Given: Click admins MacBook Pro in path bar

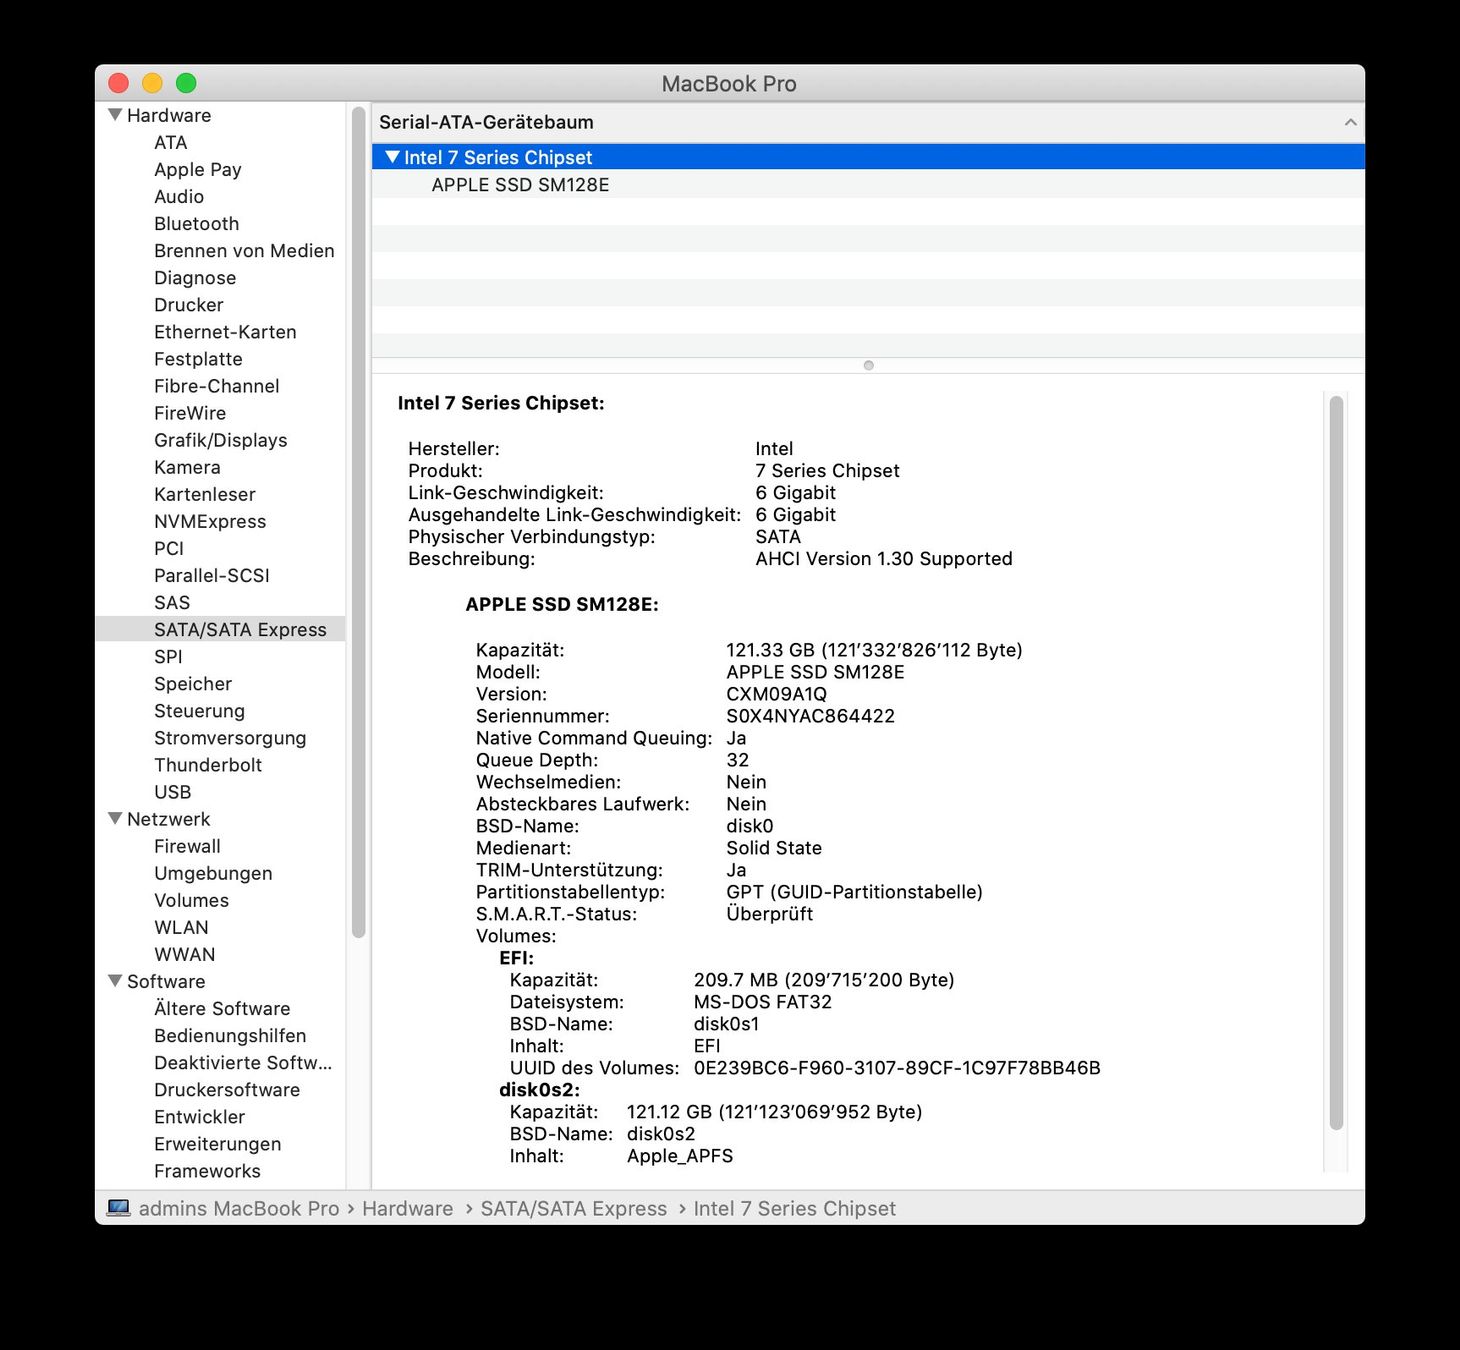Looking at the screenshot, I should pos(239,1208).
